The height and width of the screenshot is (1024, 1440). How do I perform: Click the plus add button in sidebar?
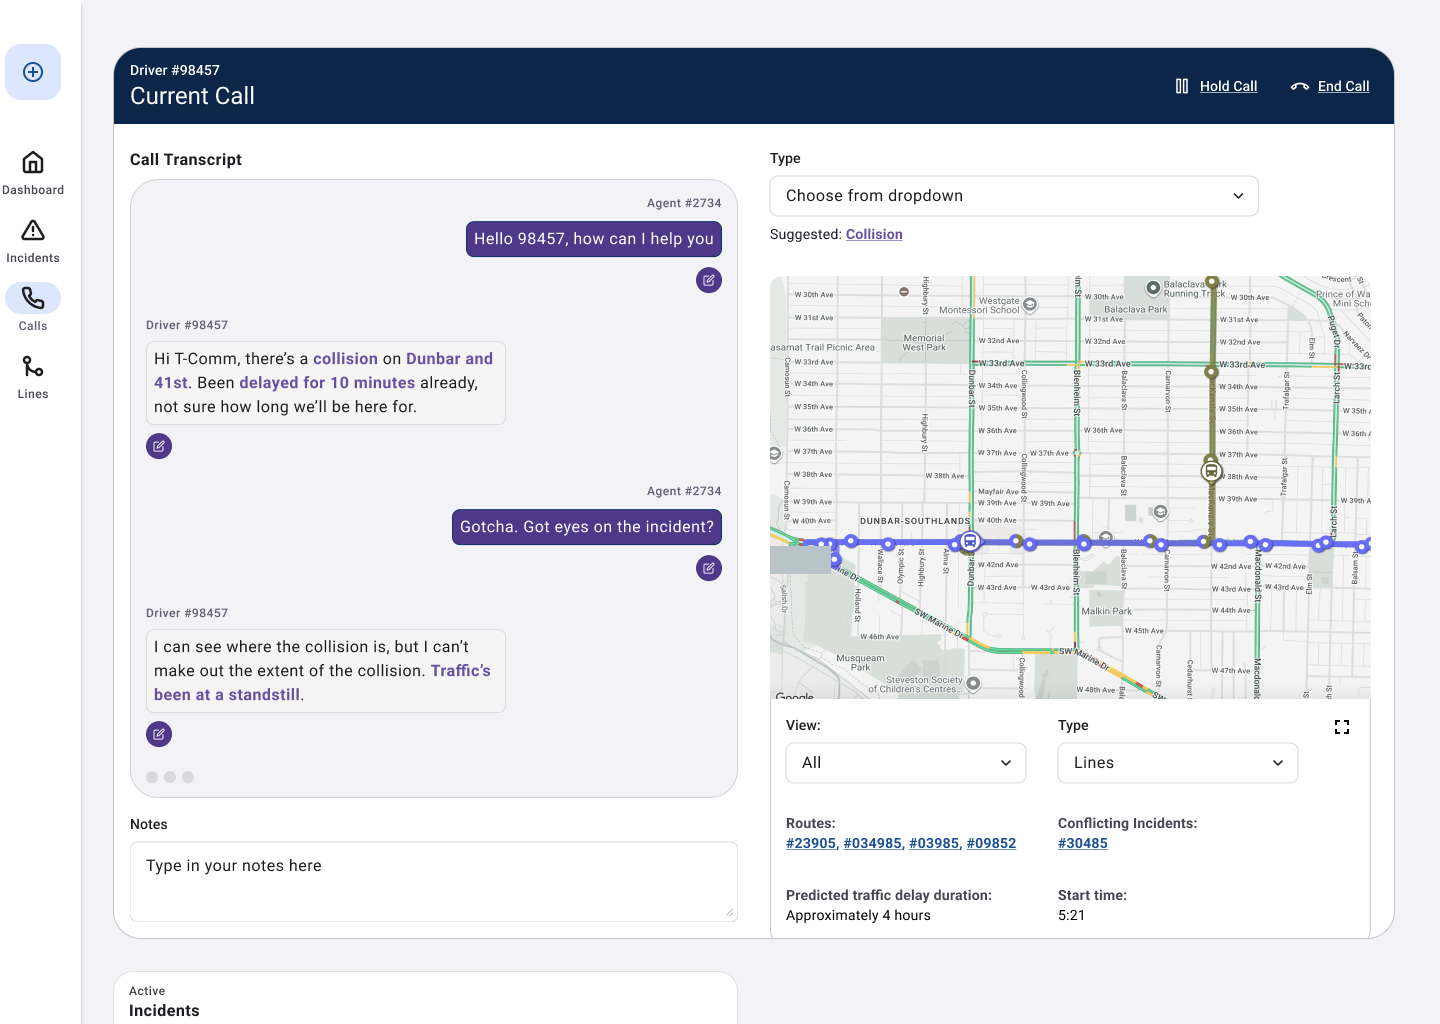click(33, 72)
